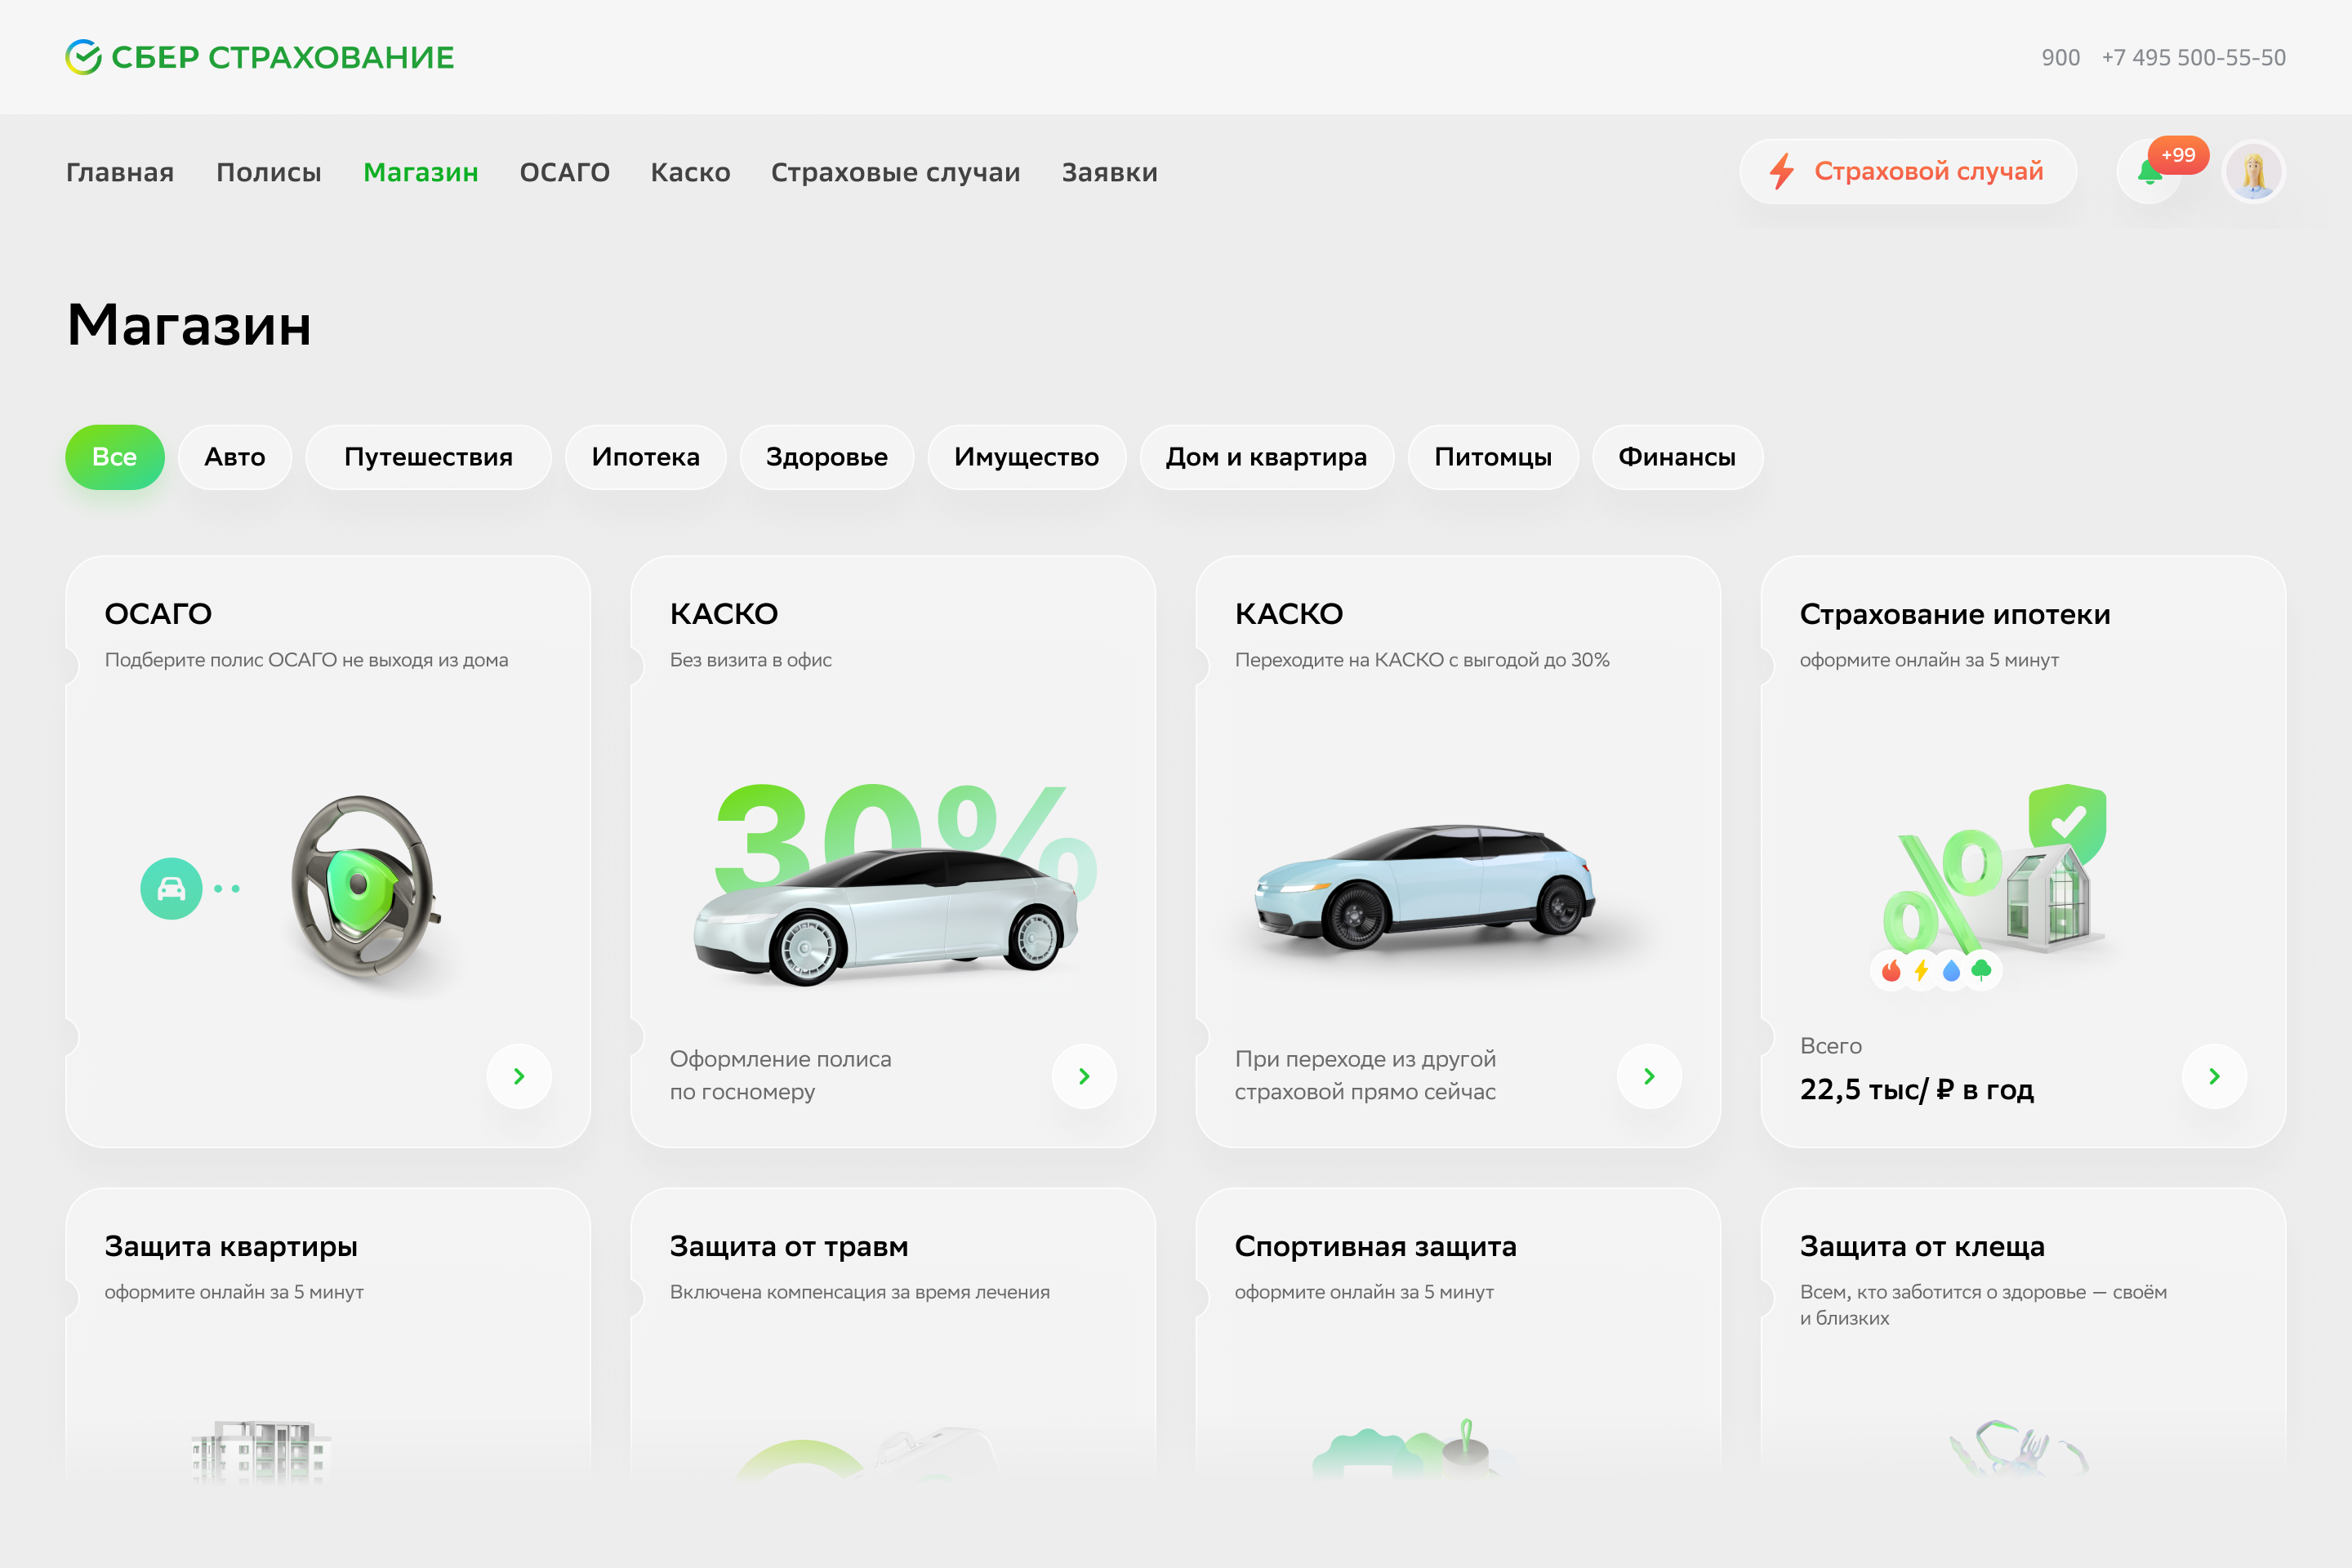Filter by Здоровье category chip
This screenshot has height=1568, width=2352.
(826, 457)
